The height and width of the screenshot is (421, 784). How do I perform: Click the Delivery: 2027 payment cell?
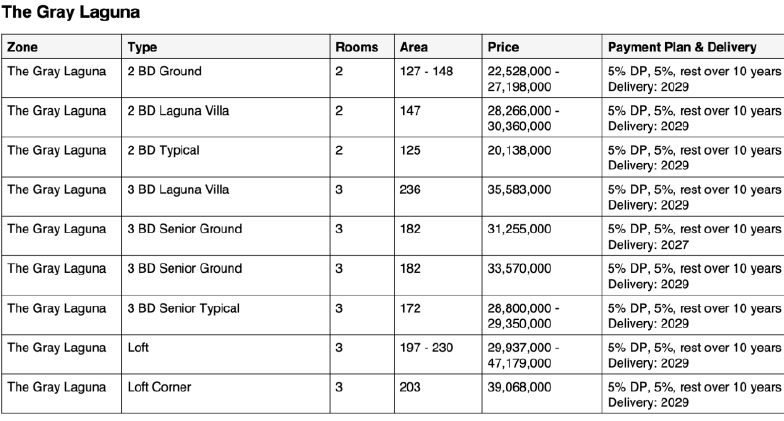(693, 236)
